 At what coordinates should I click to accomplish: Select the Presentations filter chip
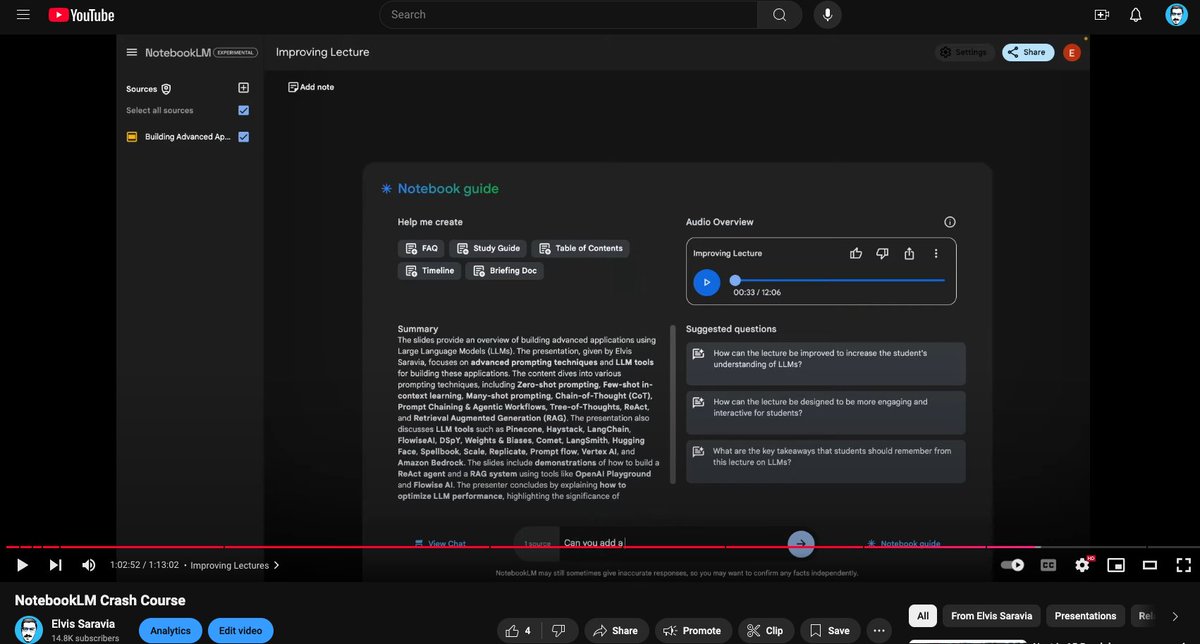point(1085,616)
